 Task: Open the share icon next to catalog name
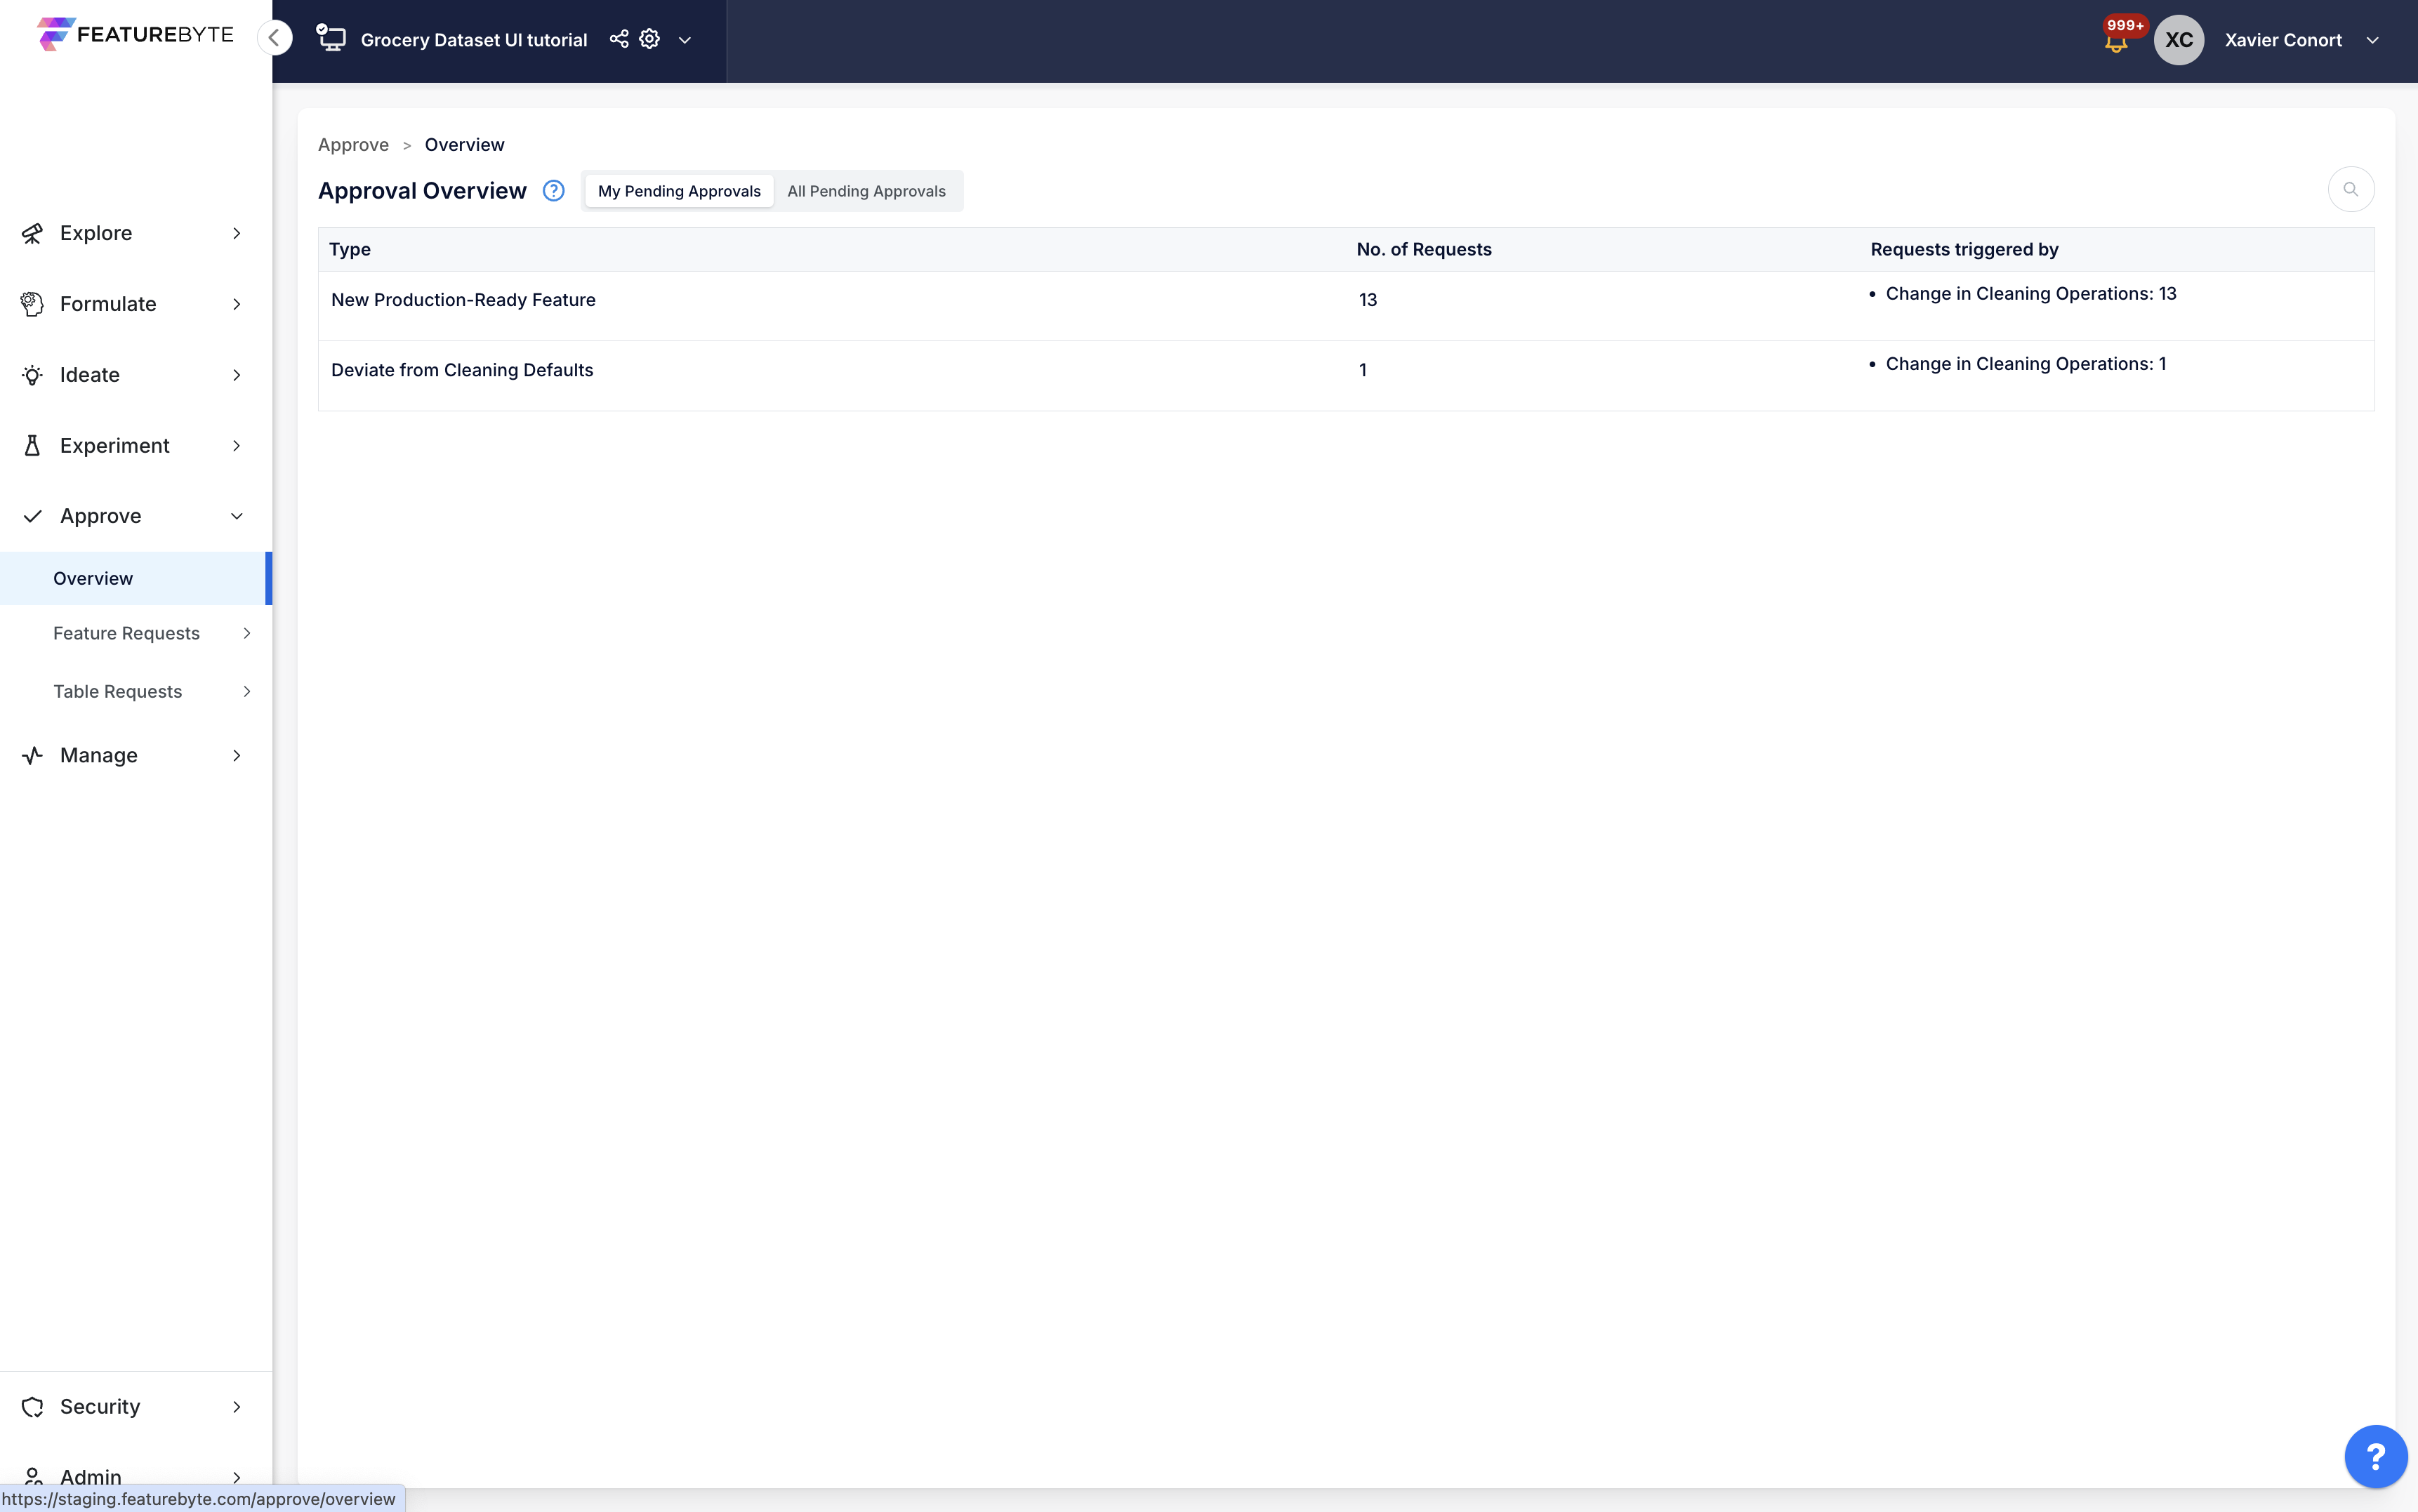[x=619, y=39]
